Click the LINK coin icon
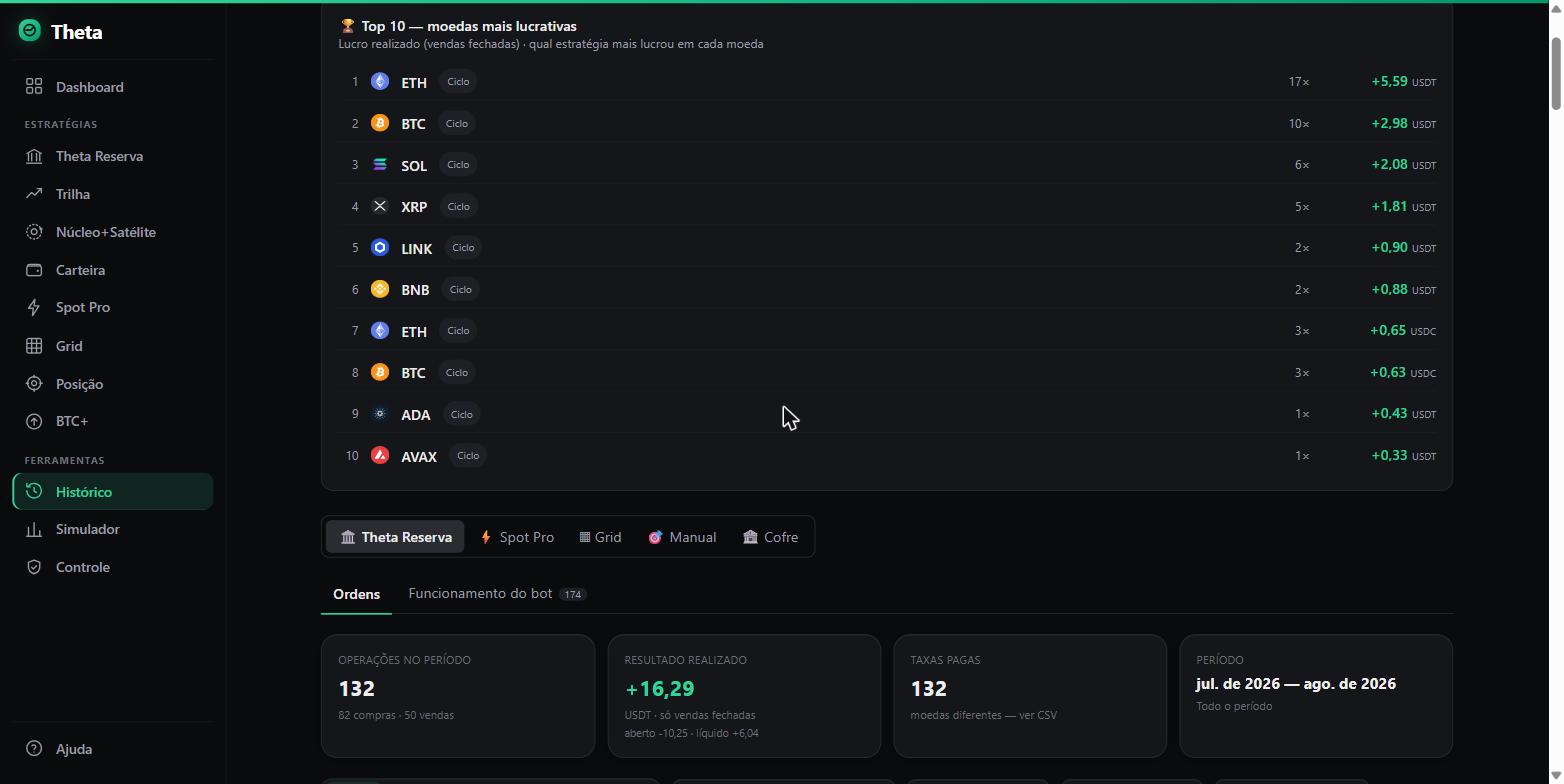Image resolution: width=1564 pixels, height=784 pixels. coord(380,248)
